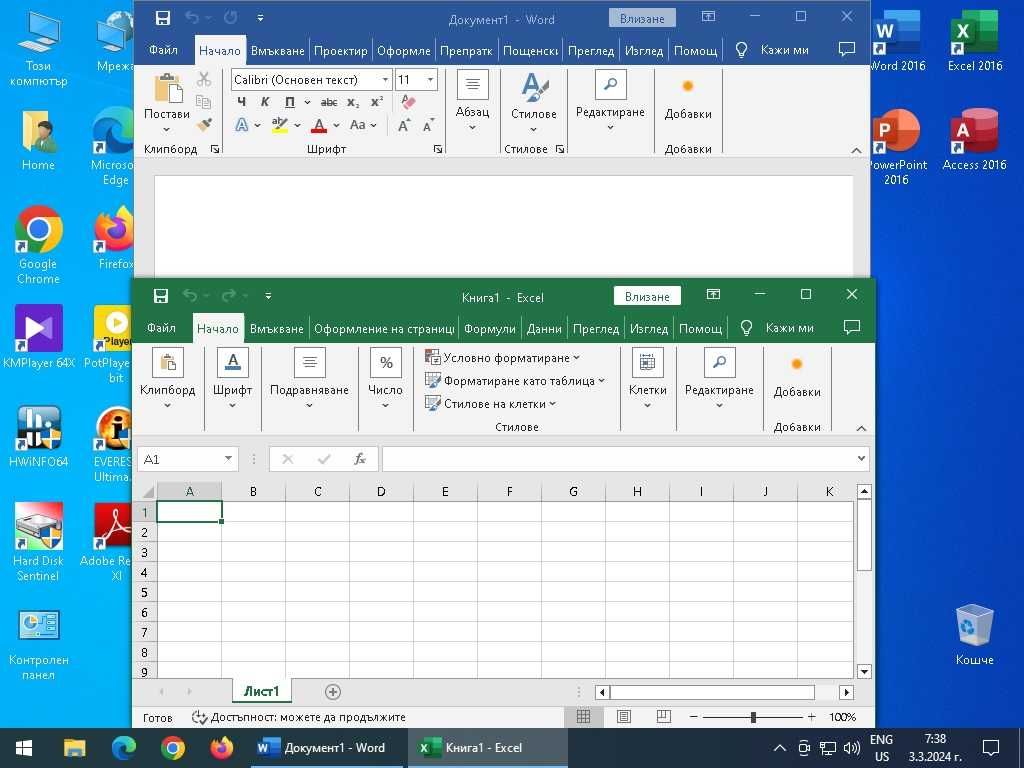Screen dimensions: 1024x768
Task: Click Excel's Select All corner triangle
Action: pos(147,491)
